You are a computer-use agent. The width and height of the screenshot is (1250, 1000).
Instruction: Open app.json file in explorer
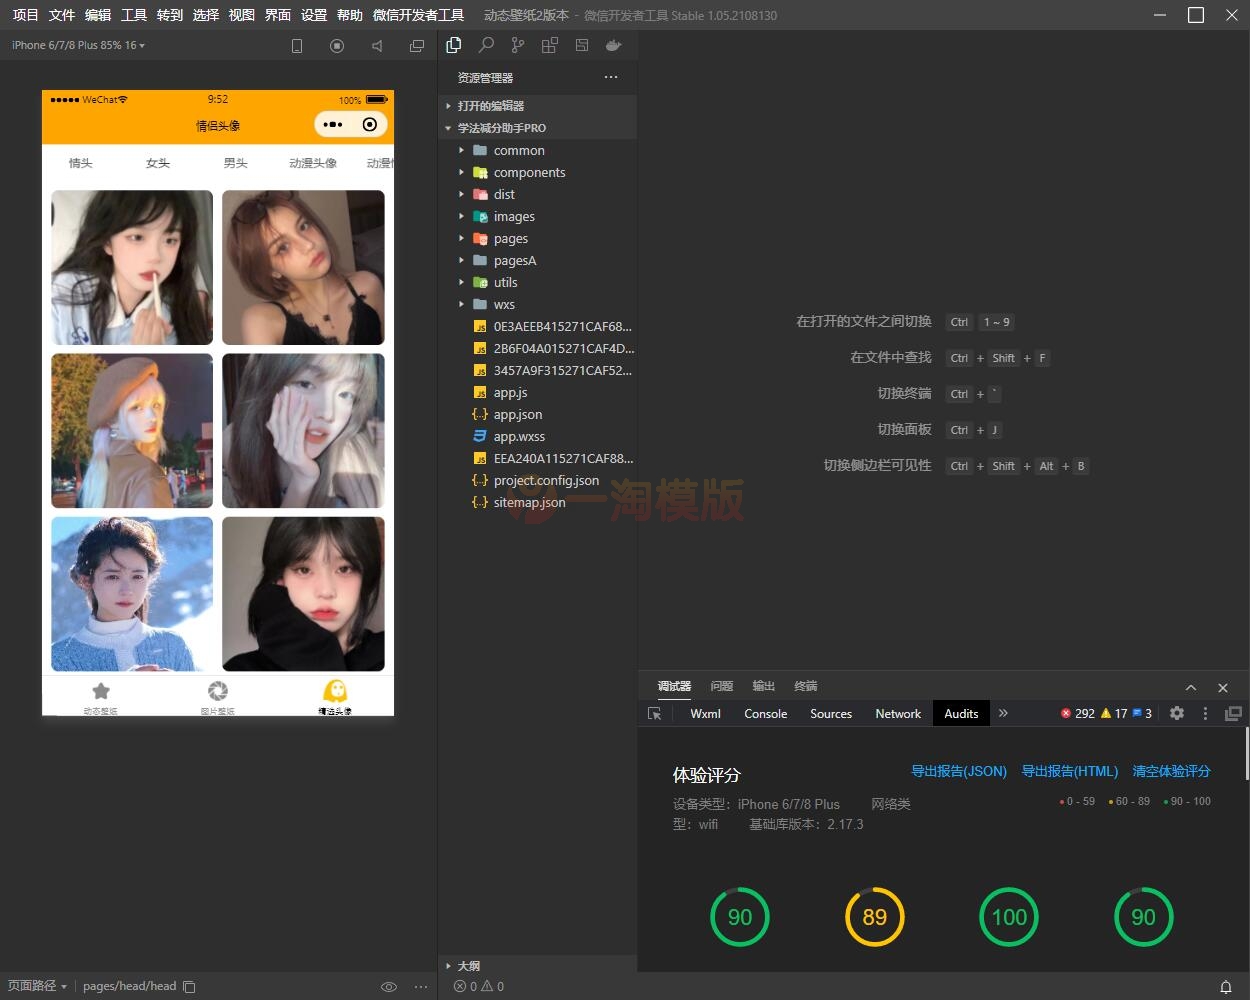[517, 414]
